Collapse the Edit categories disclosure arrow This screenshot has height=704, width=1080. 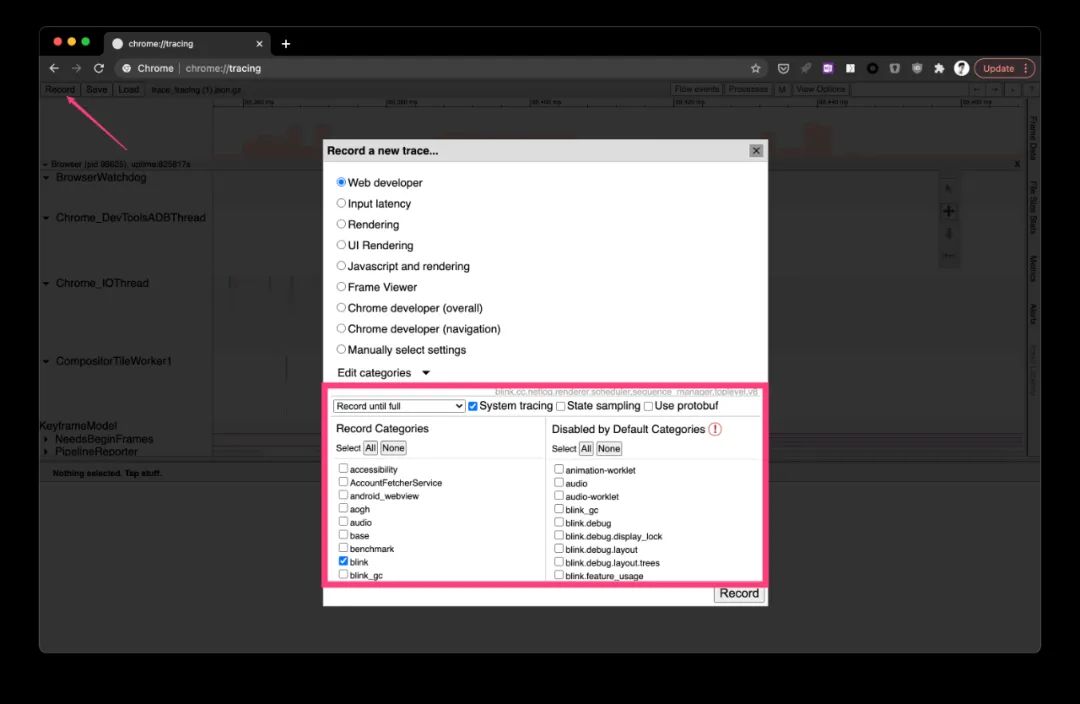426,373
